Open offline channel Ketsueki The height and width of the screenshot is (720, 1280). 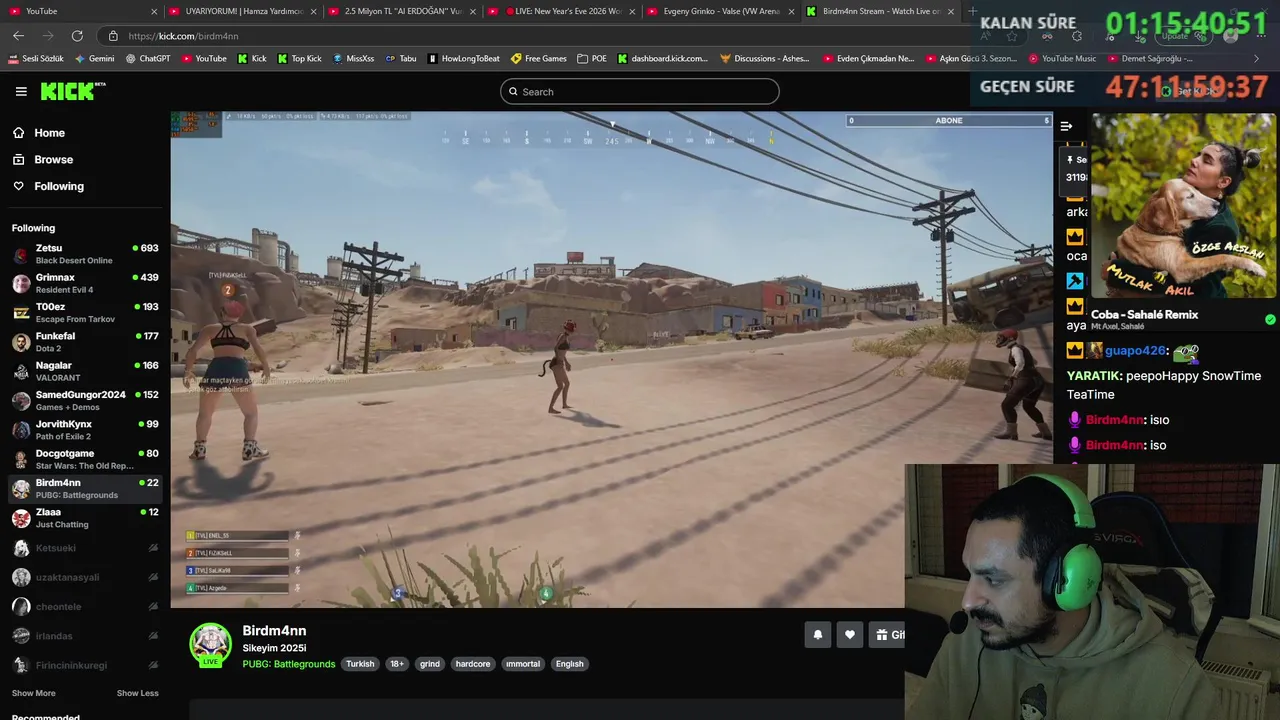[85, 548]
